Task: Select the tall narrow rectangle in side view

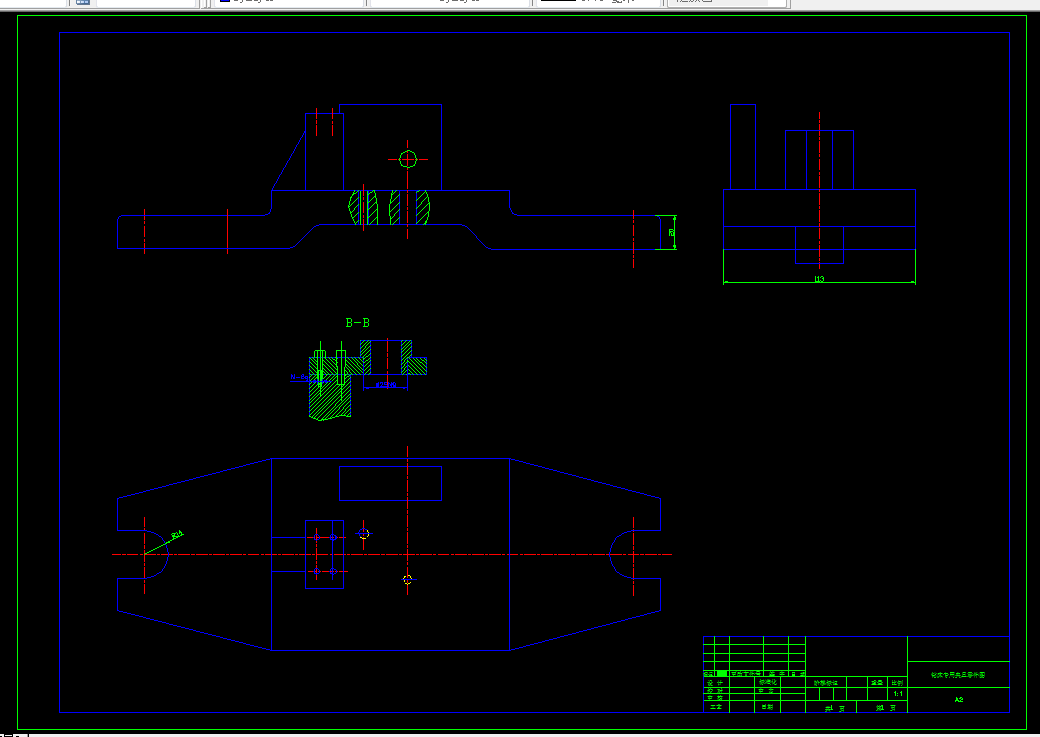Action: [743, 147]
